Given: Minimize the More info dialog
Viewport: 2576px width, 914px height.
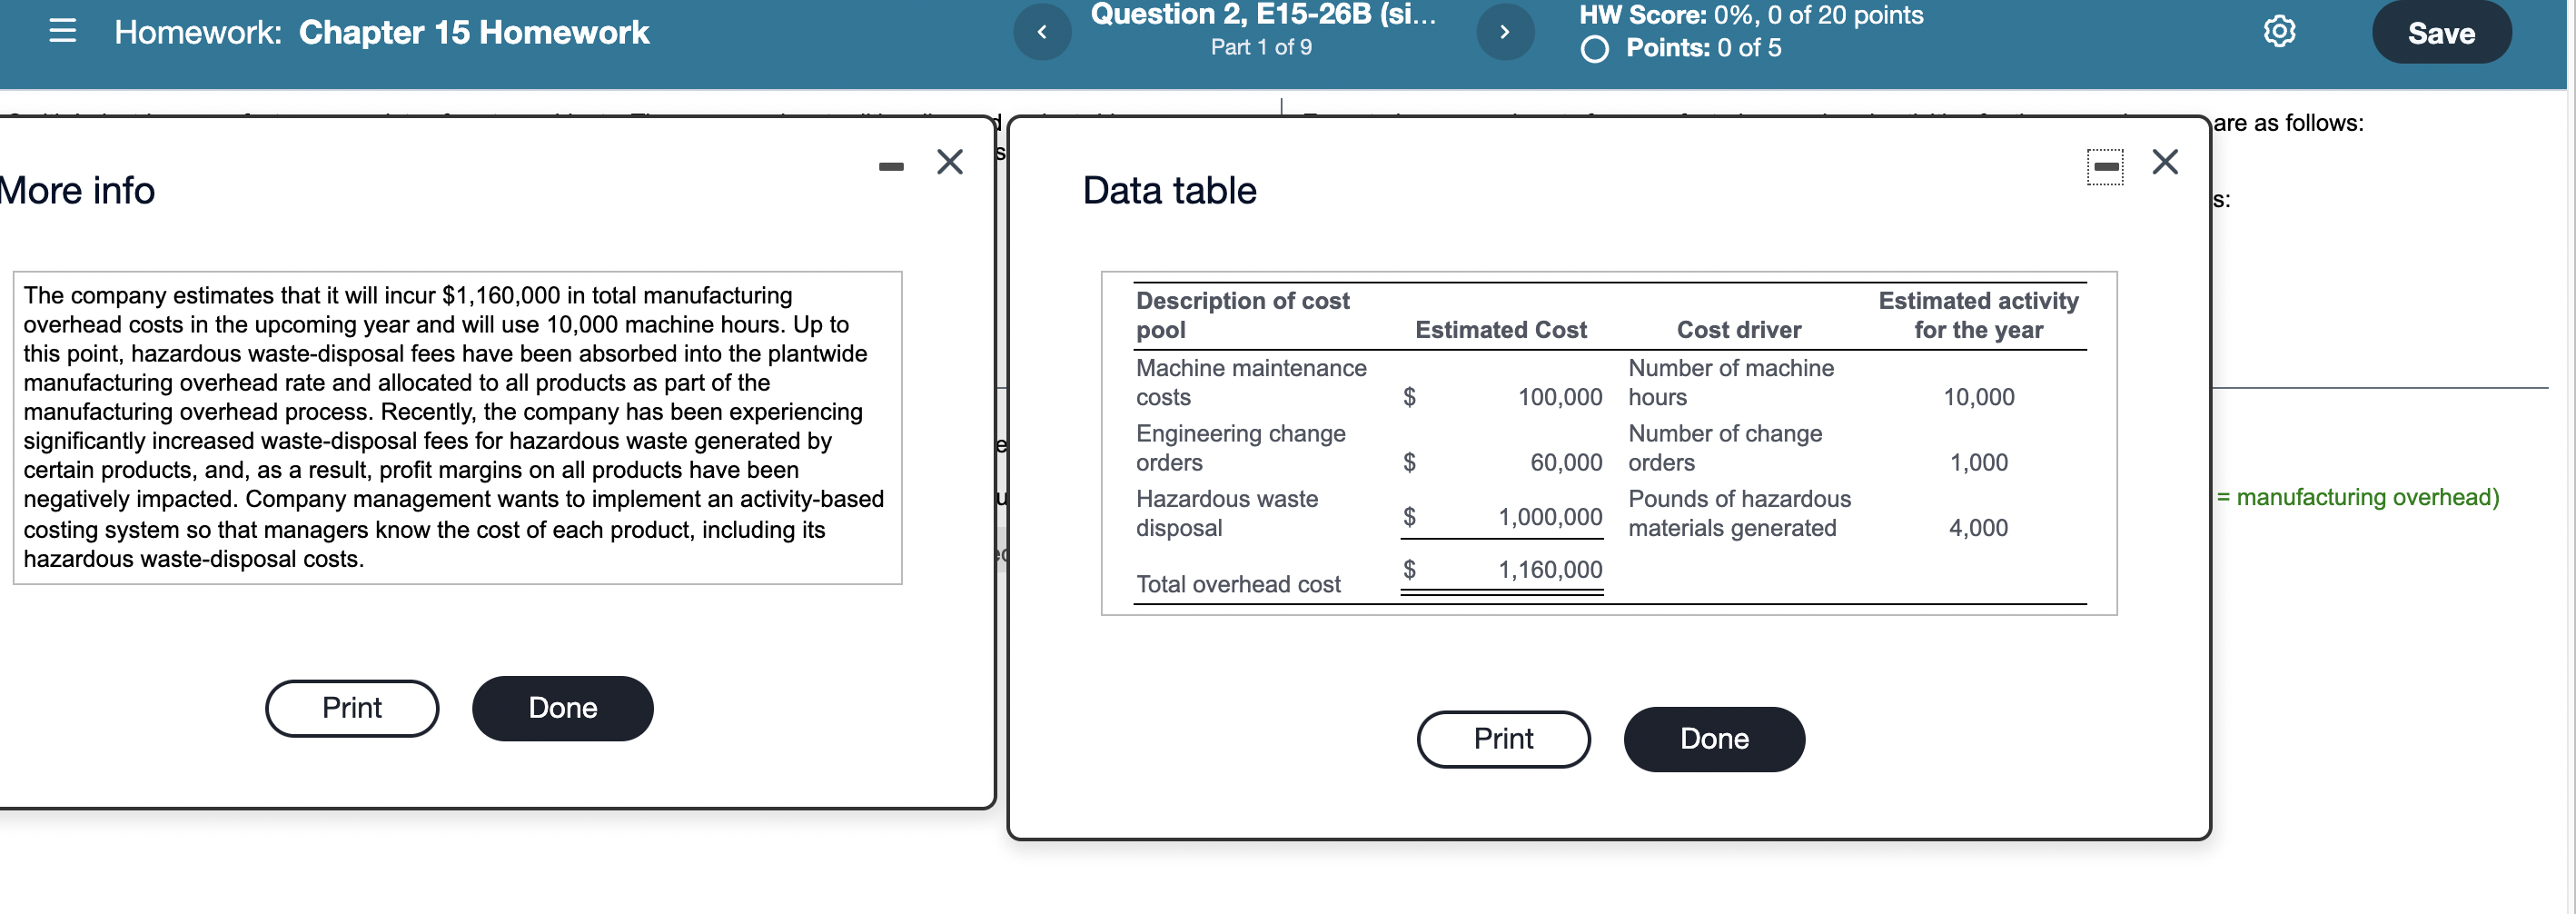Looking at the screenshot, I should pyautogui.click(x=891, y=166).
